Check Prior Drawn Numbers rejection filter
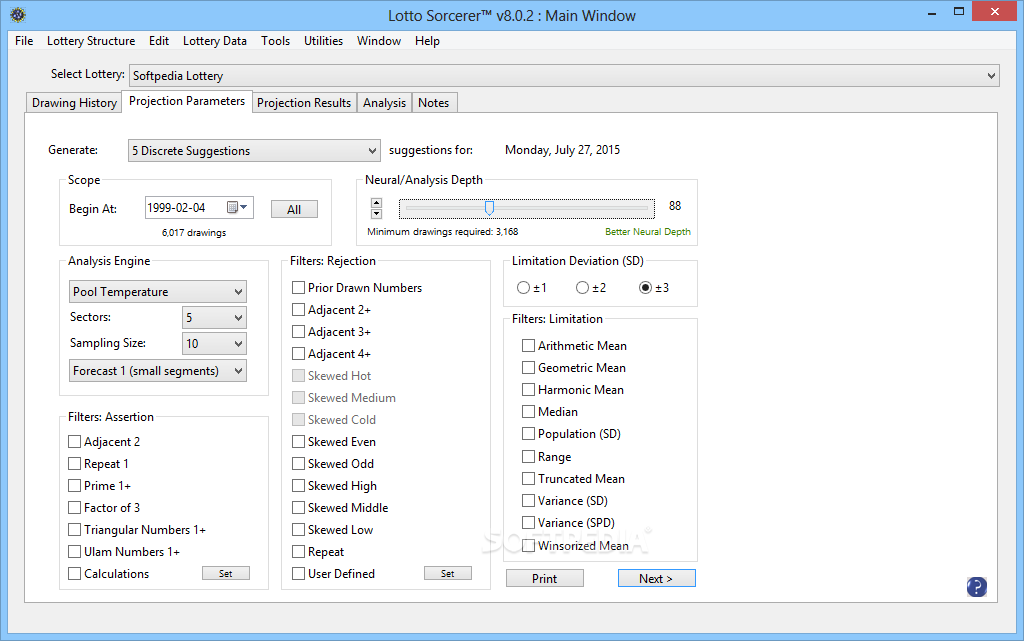Screen dimensions: 1024x641 click(298, 287)
